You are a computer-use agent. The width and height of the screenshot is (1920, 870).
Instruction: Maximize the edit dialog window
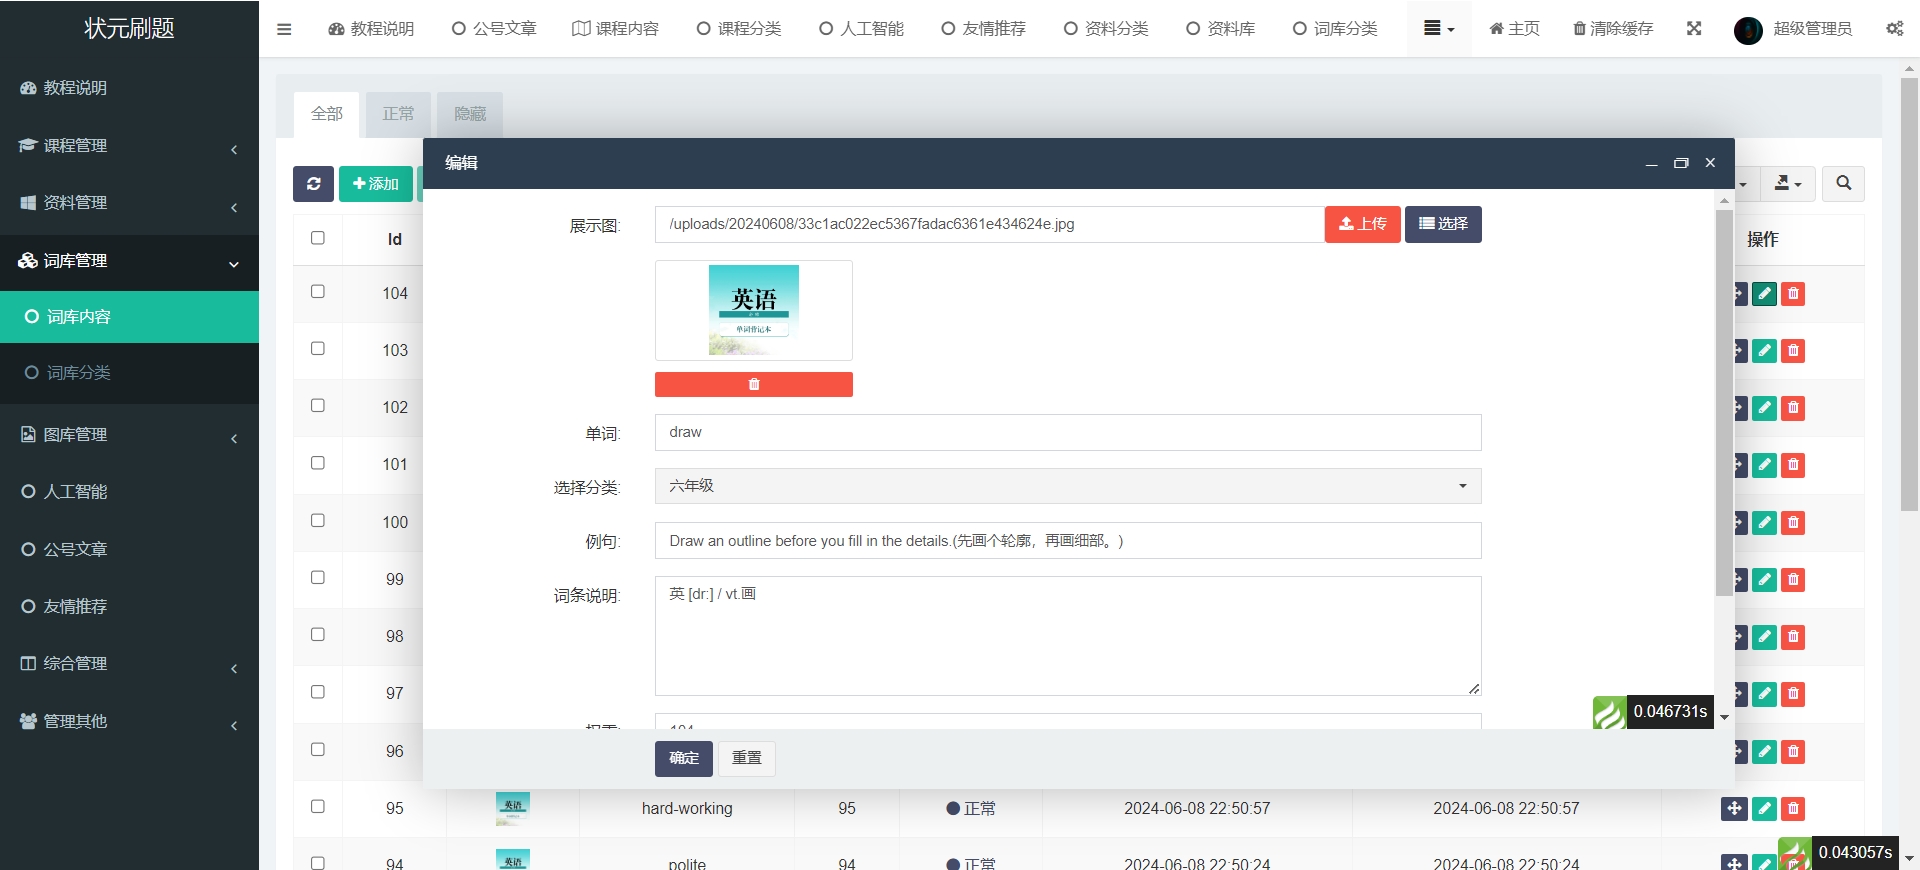tap(1681, 163)
